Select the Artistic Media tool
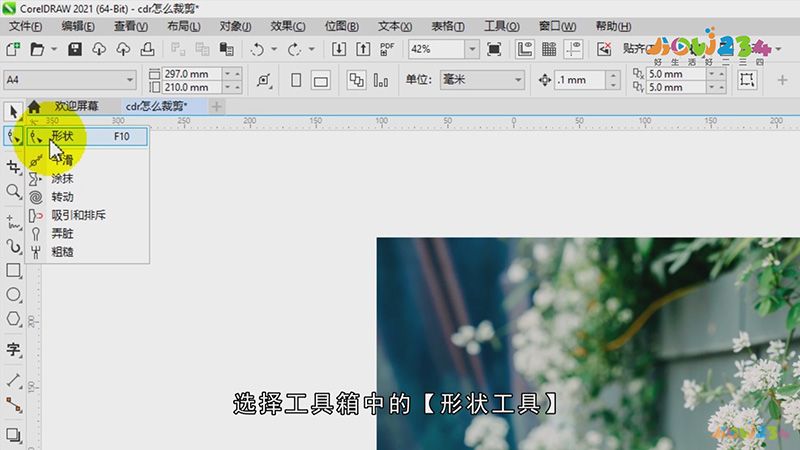Viewport: 800px width, 450px height. tap(13, 247)
